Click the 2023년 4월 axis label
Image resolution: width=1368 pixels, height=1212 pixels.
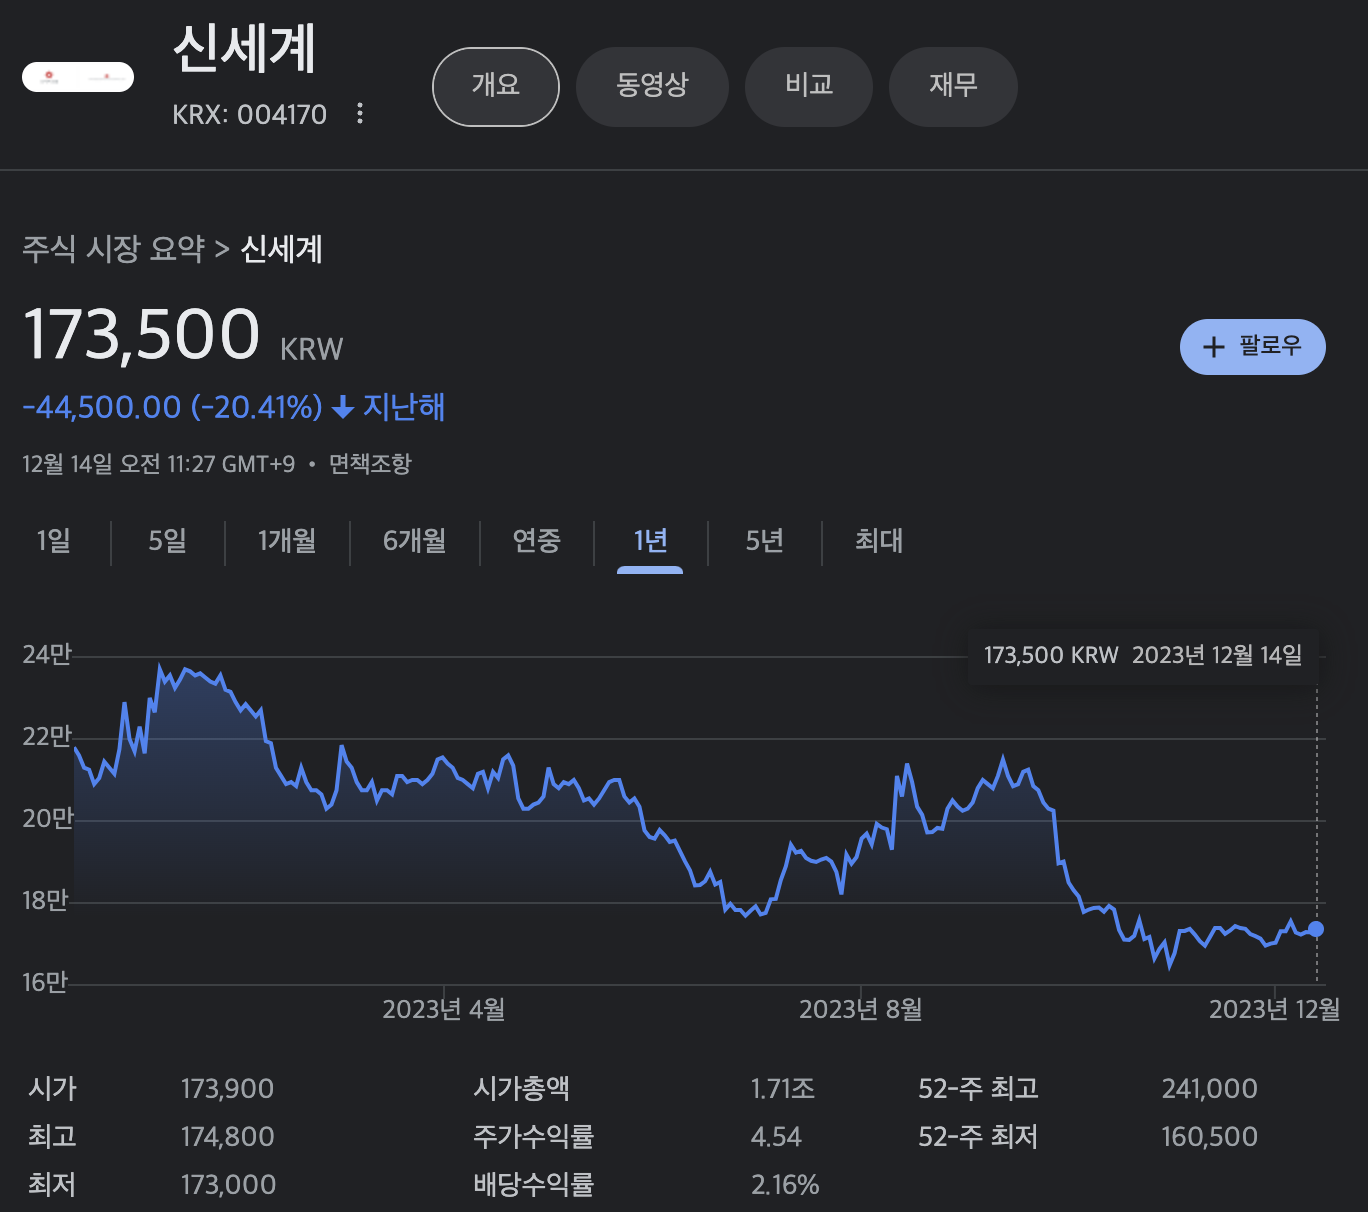[x=444, y=1009]
